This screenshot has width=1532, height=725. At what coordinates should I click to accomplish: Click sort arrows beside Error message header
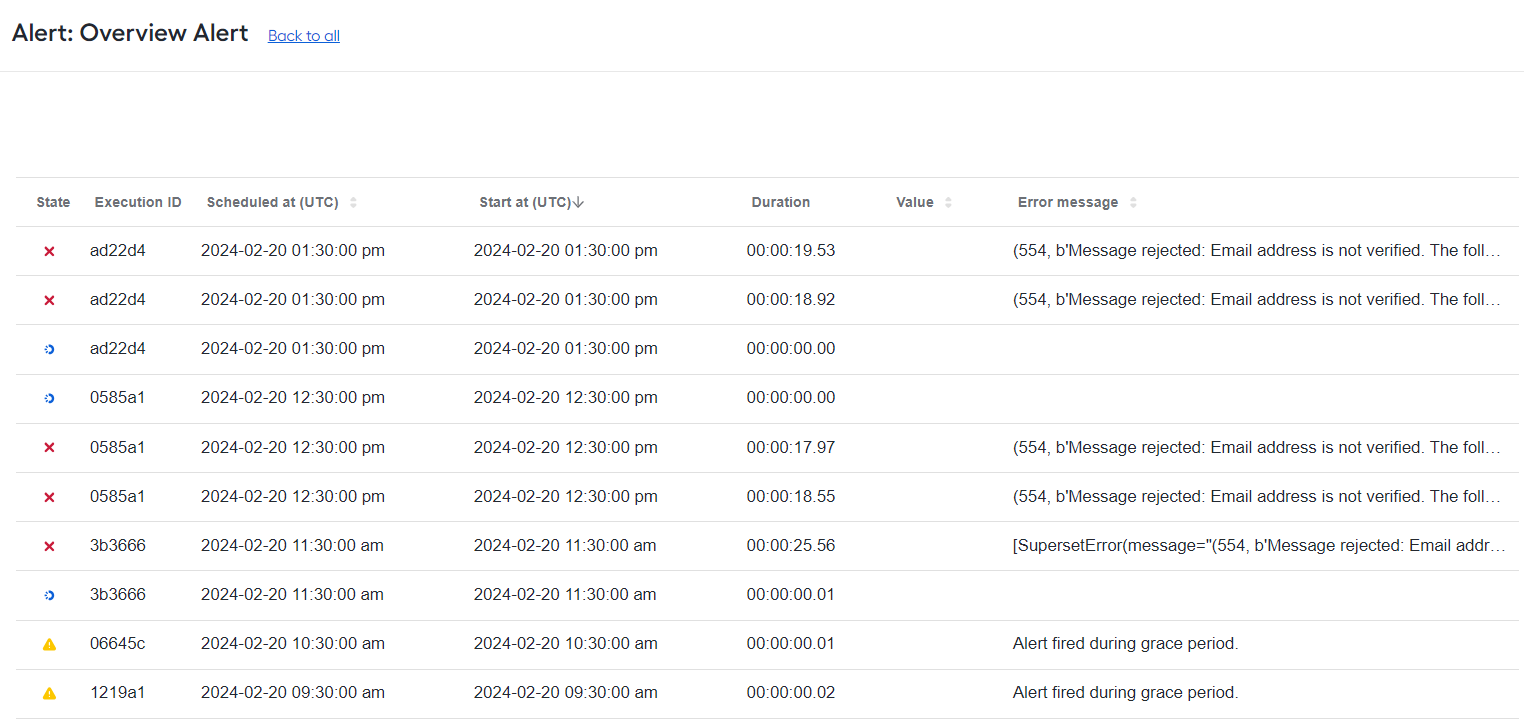tap(1133, 203)
